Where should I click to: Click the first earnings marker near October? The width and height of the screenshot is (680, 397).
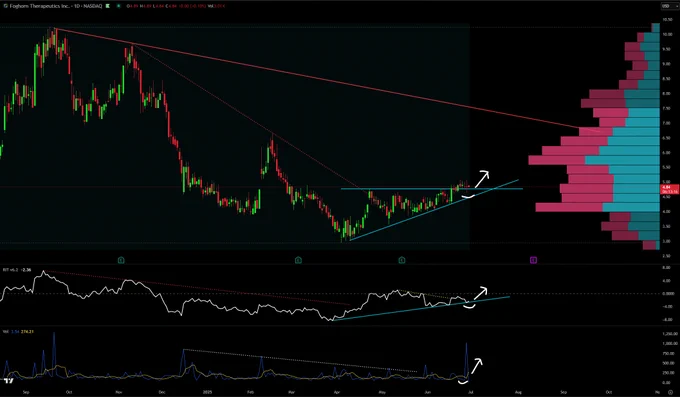click(x=121, y=260)
